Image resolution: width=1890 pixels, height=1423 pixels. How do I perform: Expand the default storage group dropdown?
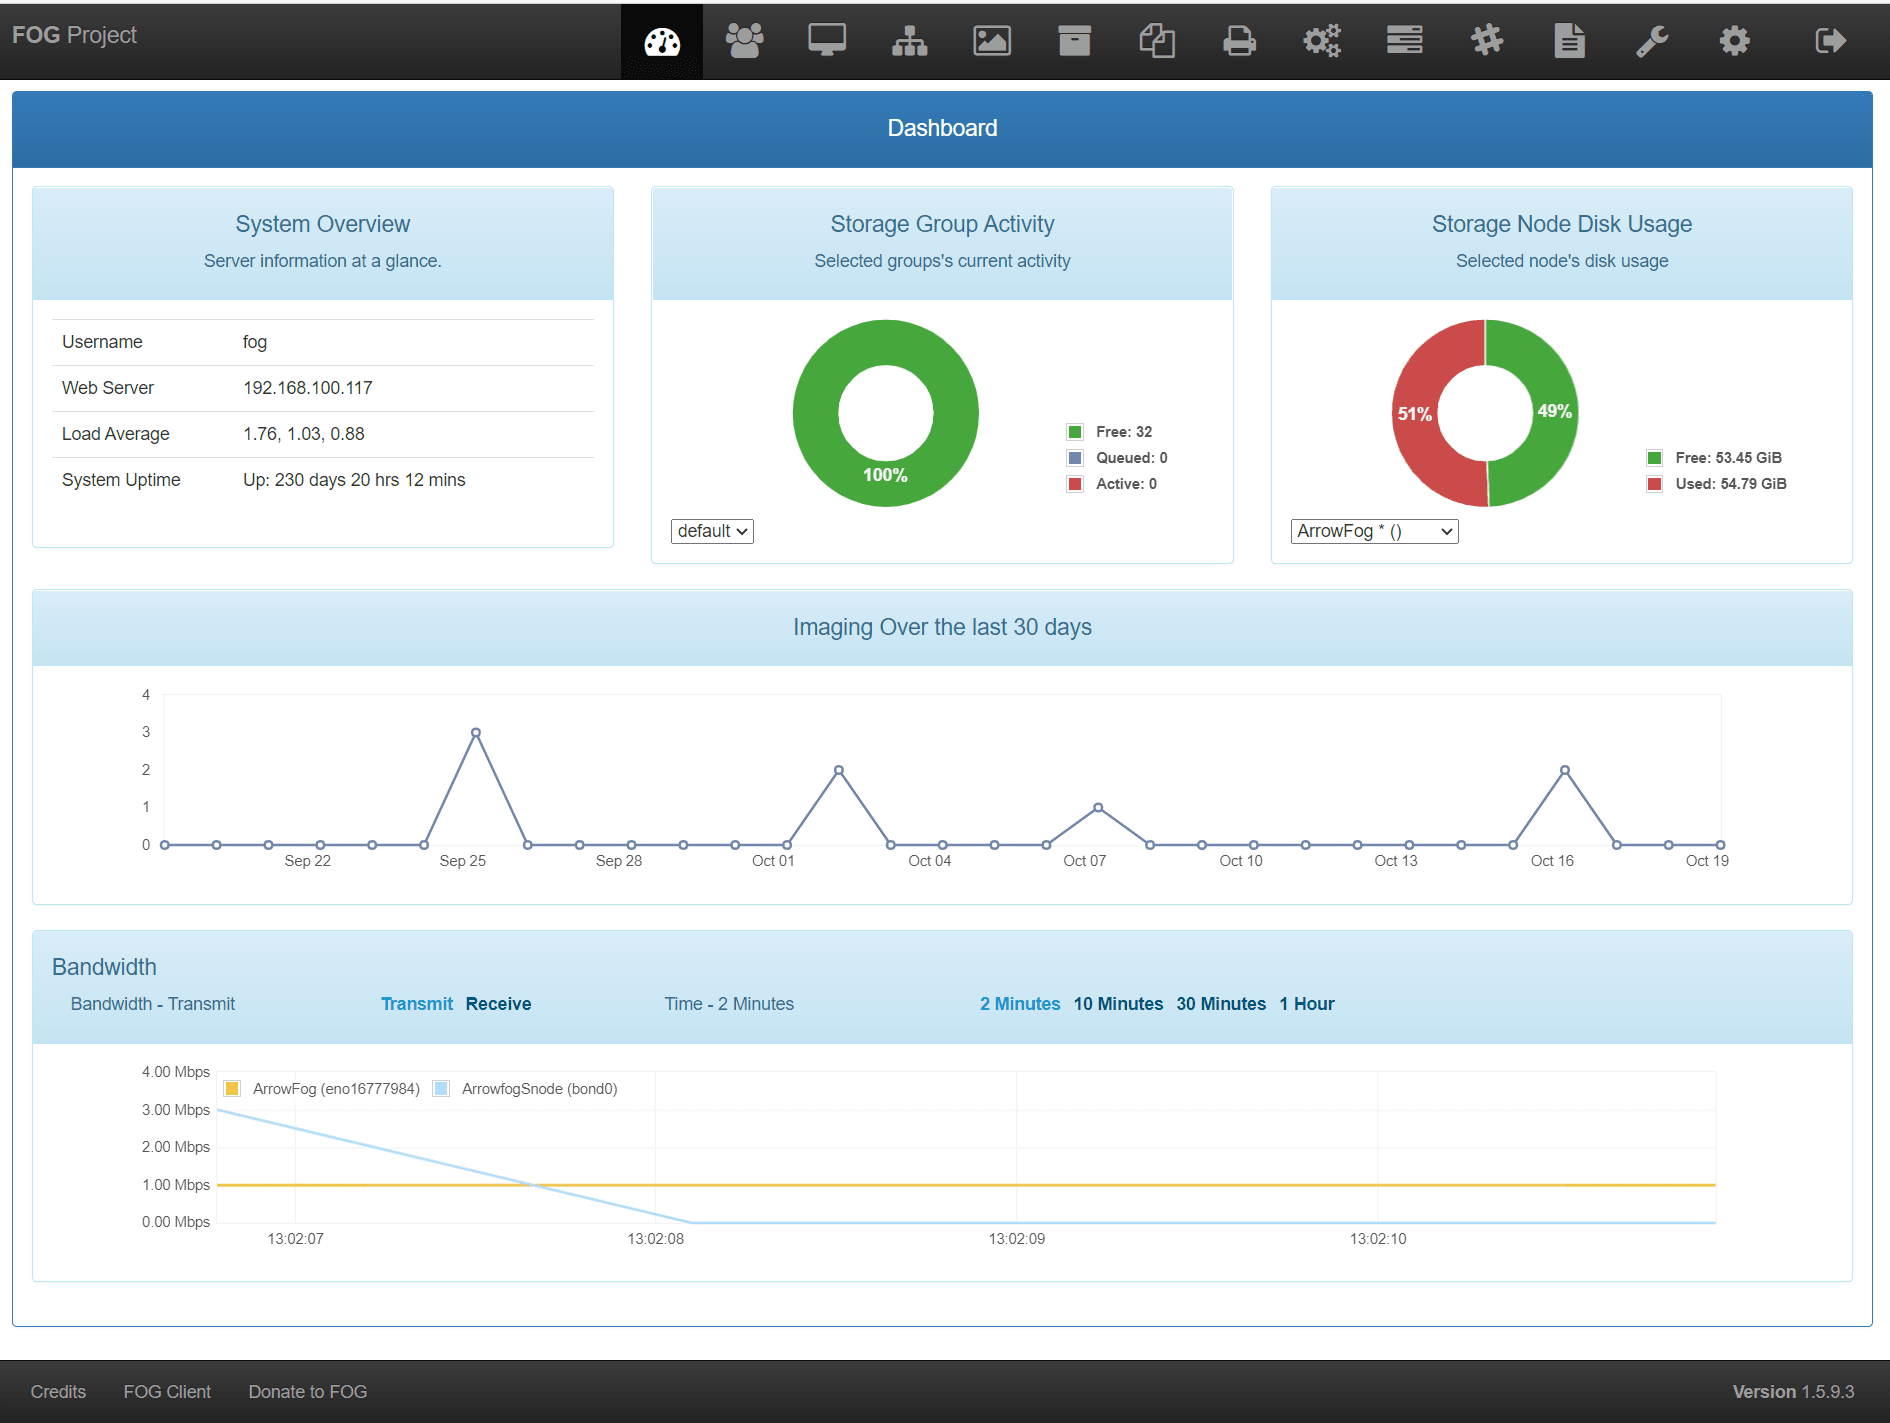tap(712, 531)
